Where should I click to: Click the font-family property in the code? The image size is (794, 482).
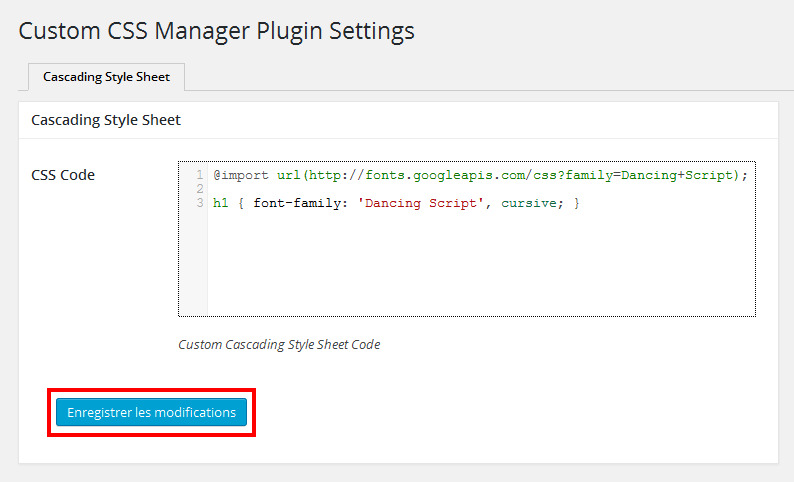pos(297,203)
